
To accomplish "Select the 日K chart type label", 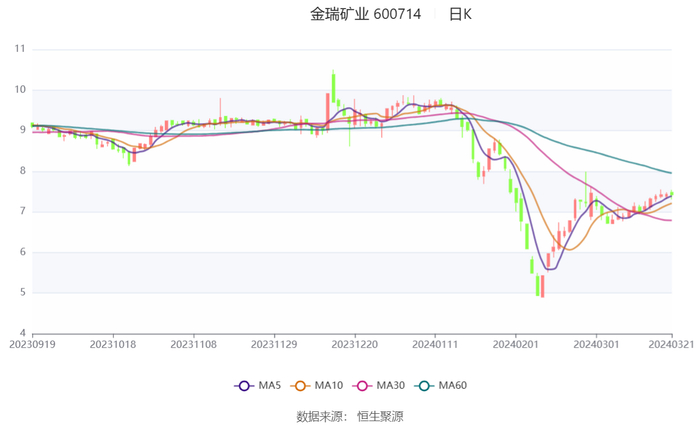I will [x=459, y=14].
